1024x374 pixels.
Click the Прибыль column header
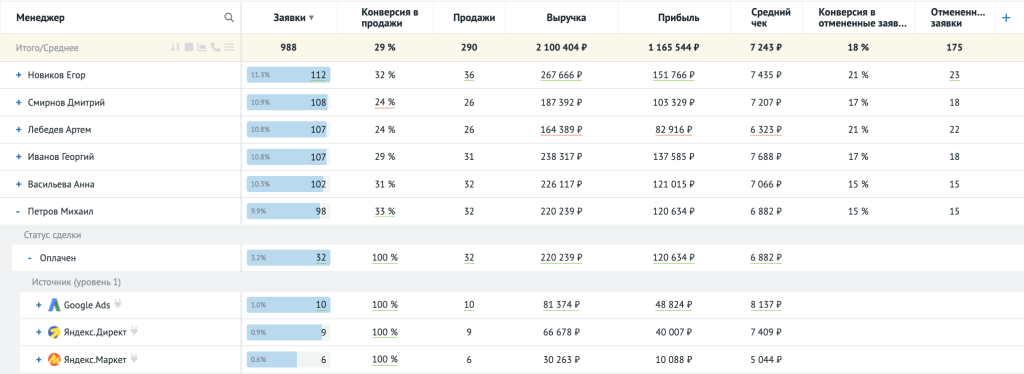679,18
